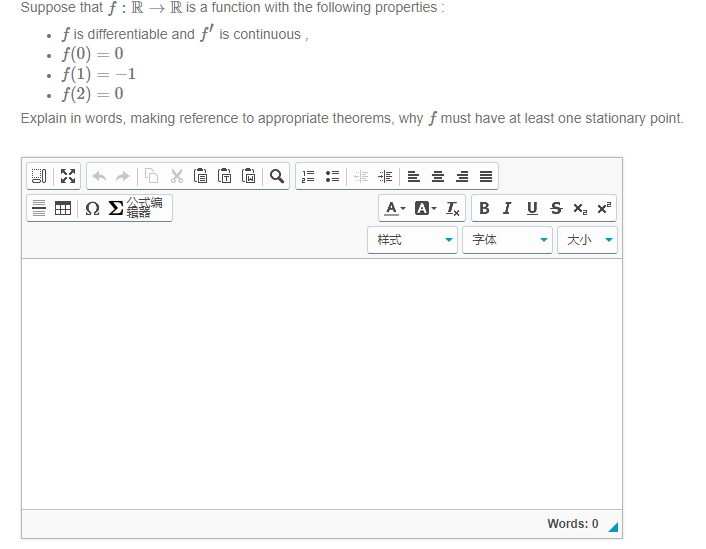Click the line 'f(1) = −1'
Image resolution: width=706 pixels, height=549 pixels.
[99, 74]
